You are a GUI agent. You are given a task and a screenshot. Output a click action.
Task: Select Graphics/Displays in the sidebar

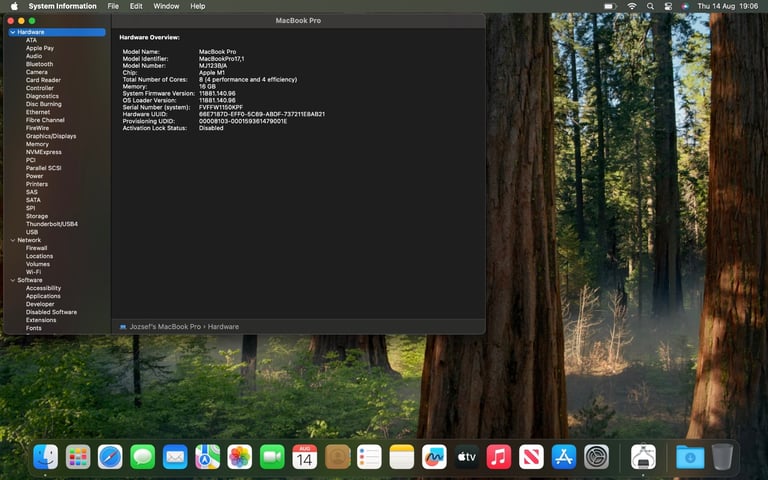pos(51,136)
